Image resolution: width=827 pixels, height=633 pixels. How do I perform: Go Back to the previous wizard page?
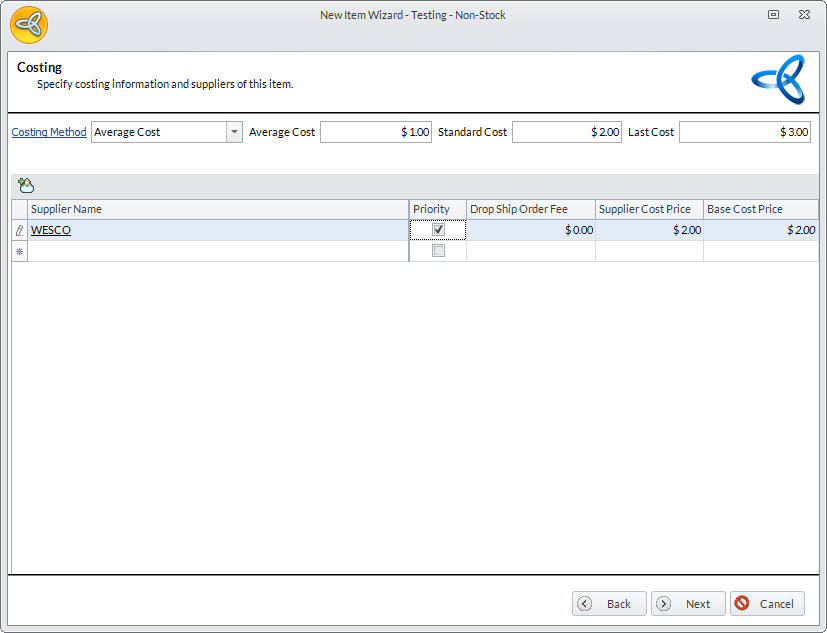pos(609,604)
